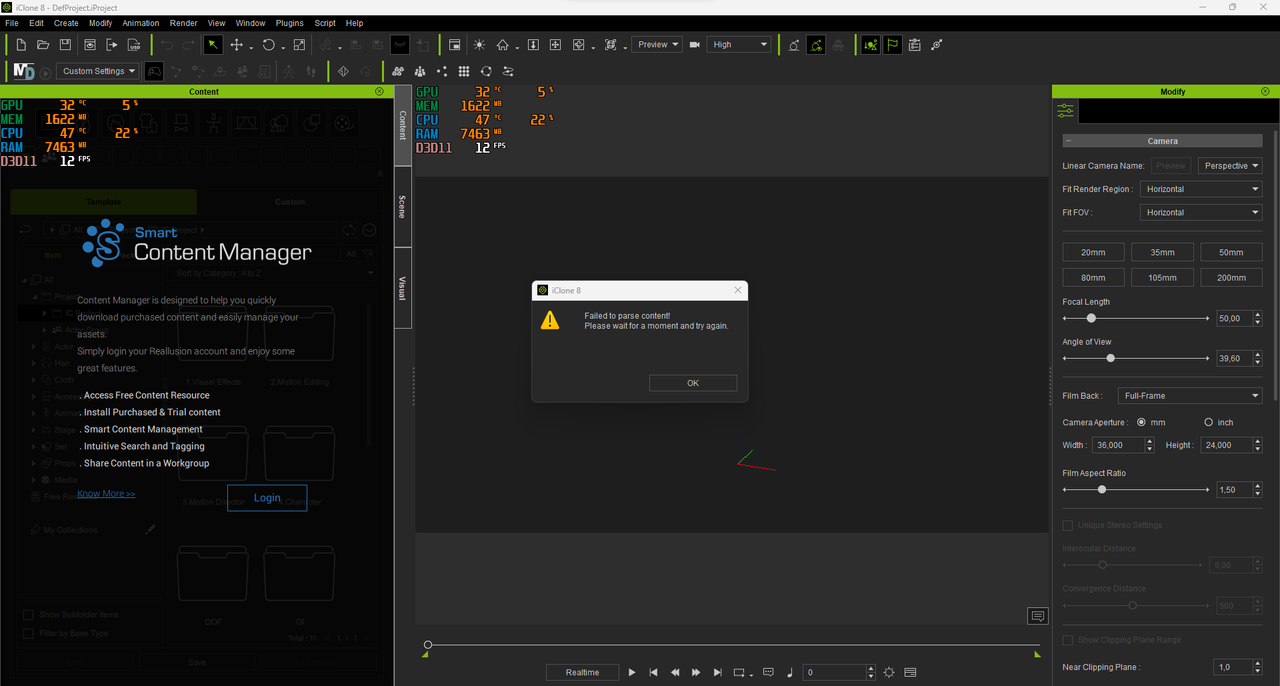Open the Know More link

106,494
